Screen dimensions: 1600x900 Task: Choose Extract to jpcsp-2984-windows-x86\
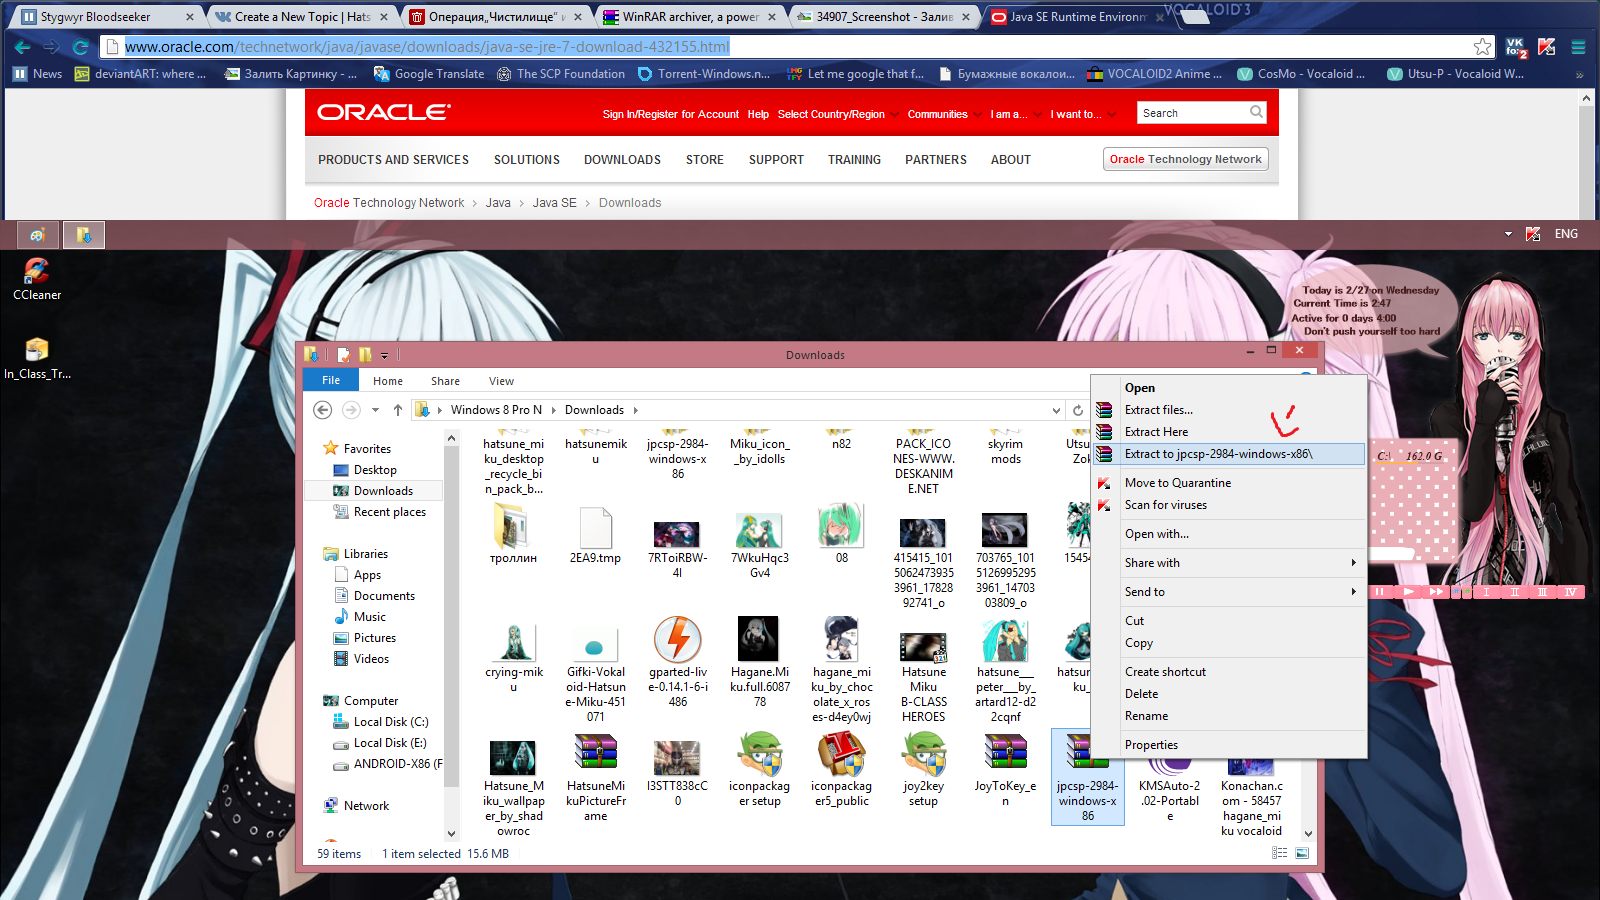[x=1230, y=454]
